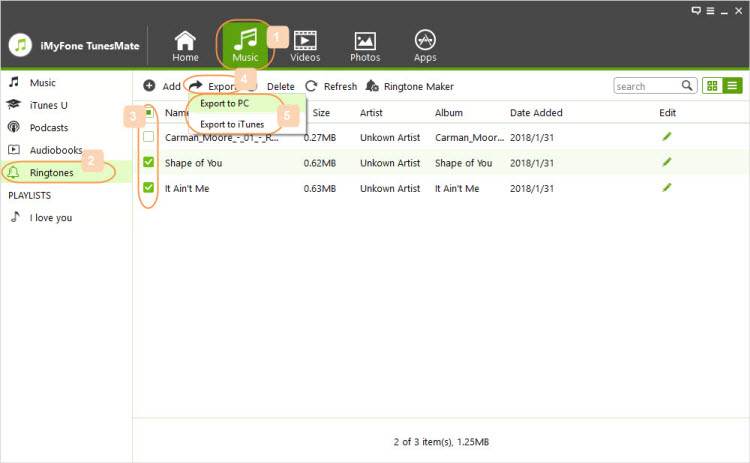
Task: Click the Edit column header
Action: pyautogui.click(x=667, y=113)
